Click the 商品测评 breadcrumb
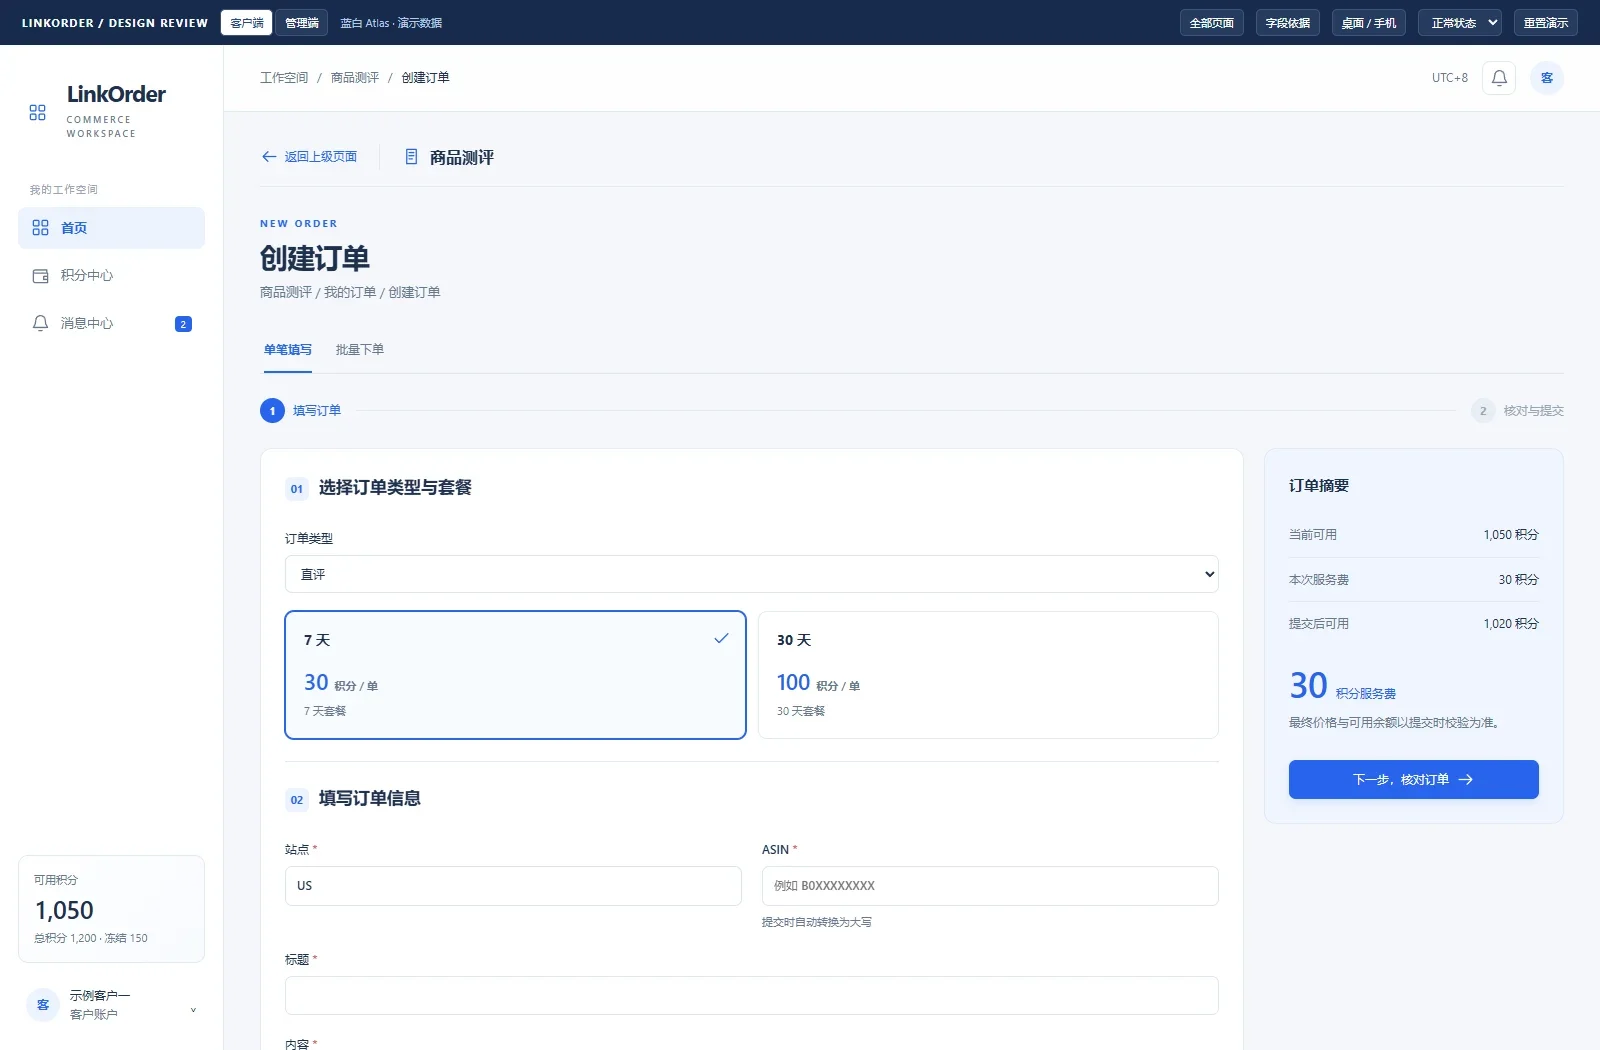 (355, 78)
